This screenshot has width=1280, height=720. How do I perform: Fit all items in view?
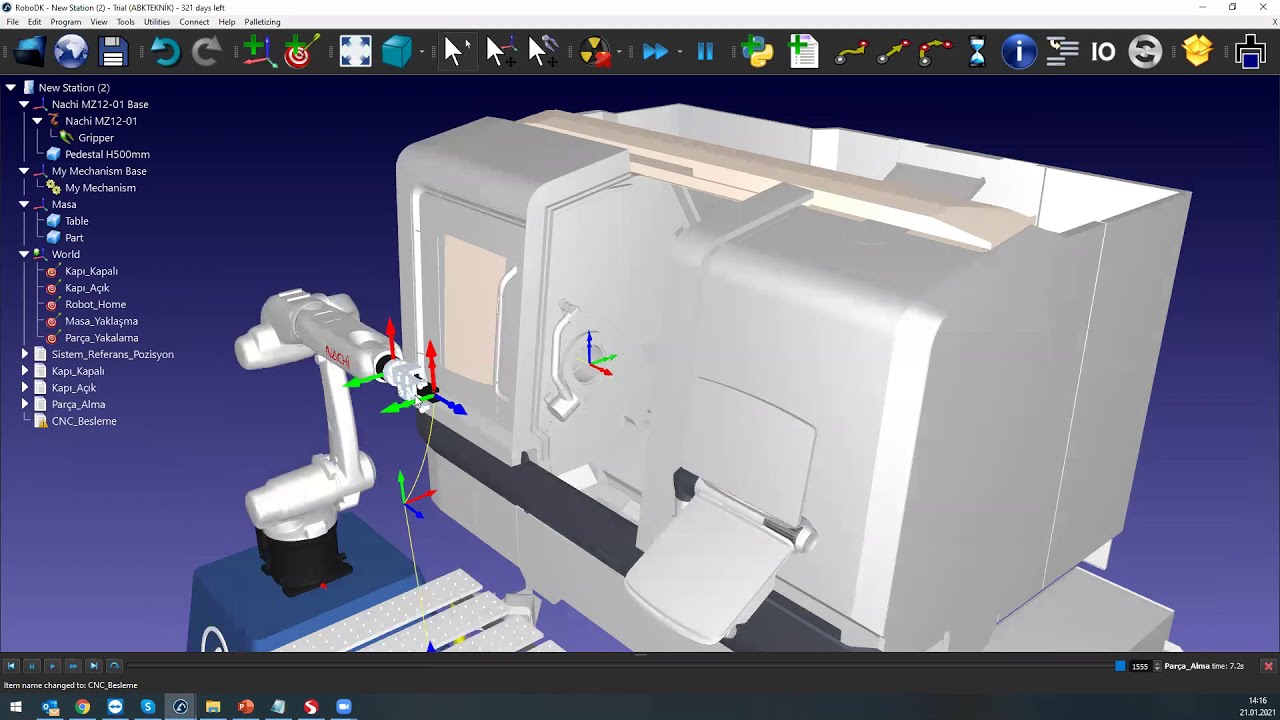coord(355,51)
